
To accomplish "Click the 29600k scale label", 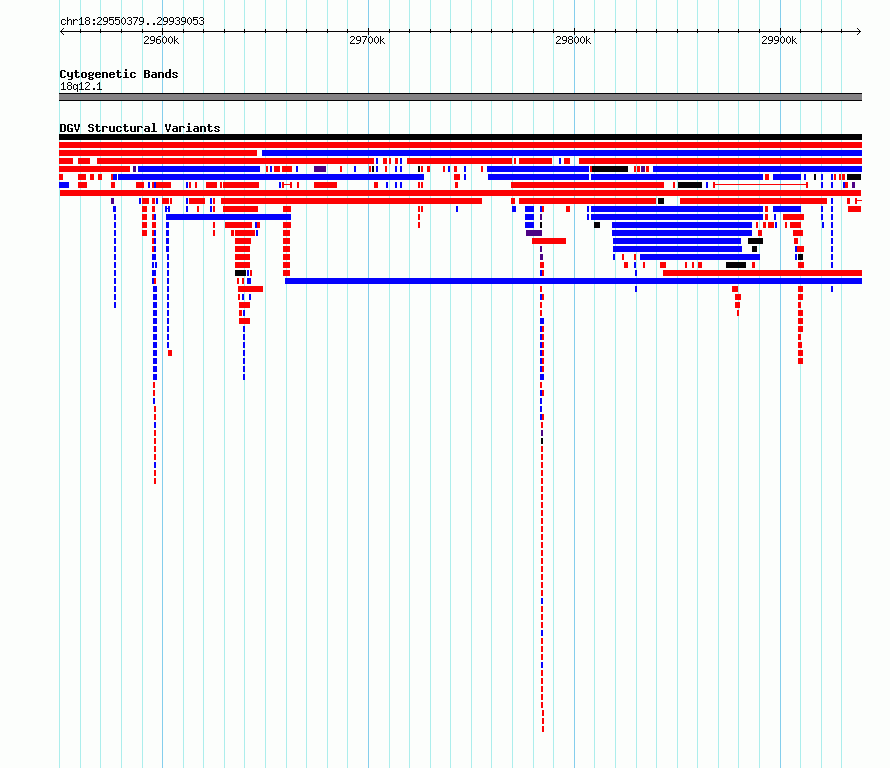I will pyautogui.click(x=161, y=40).
